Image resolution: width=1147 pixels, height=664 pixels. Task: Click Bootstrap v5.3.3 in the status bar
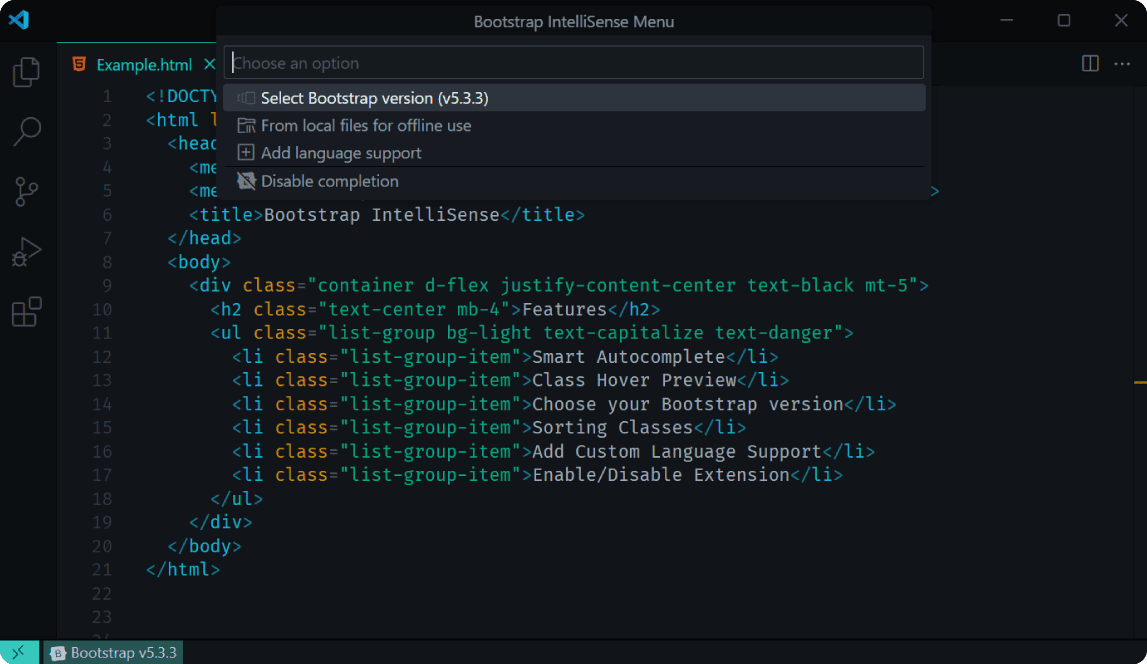click(x=112, y=652)
